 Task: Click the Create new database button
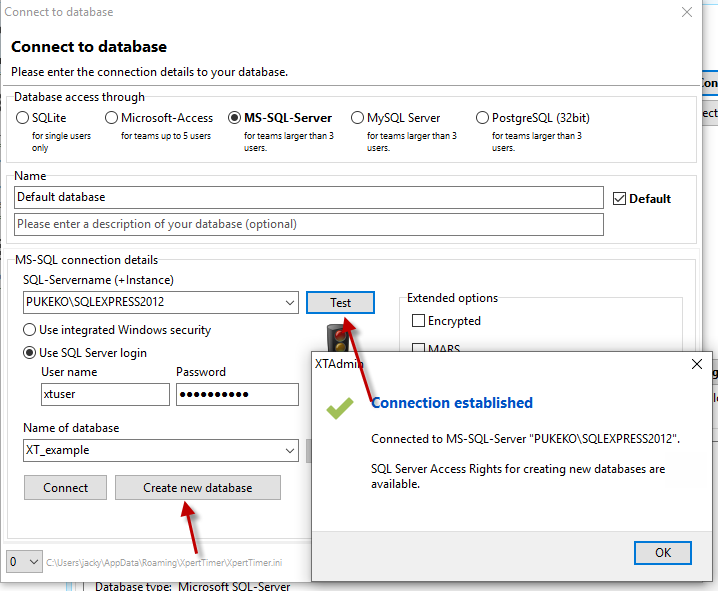tap(197, 488)
